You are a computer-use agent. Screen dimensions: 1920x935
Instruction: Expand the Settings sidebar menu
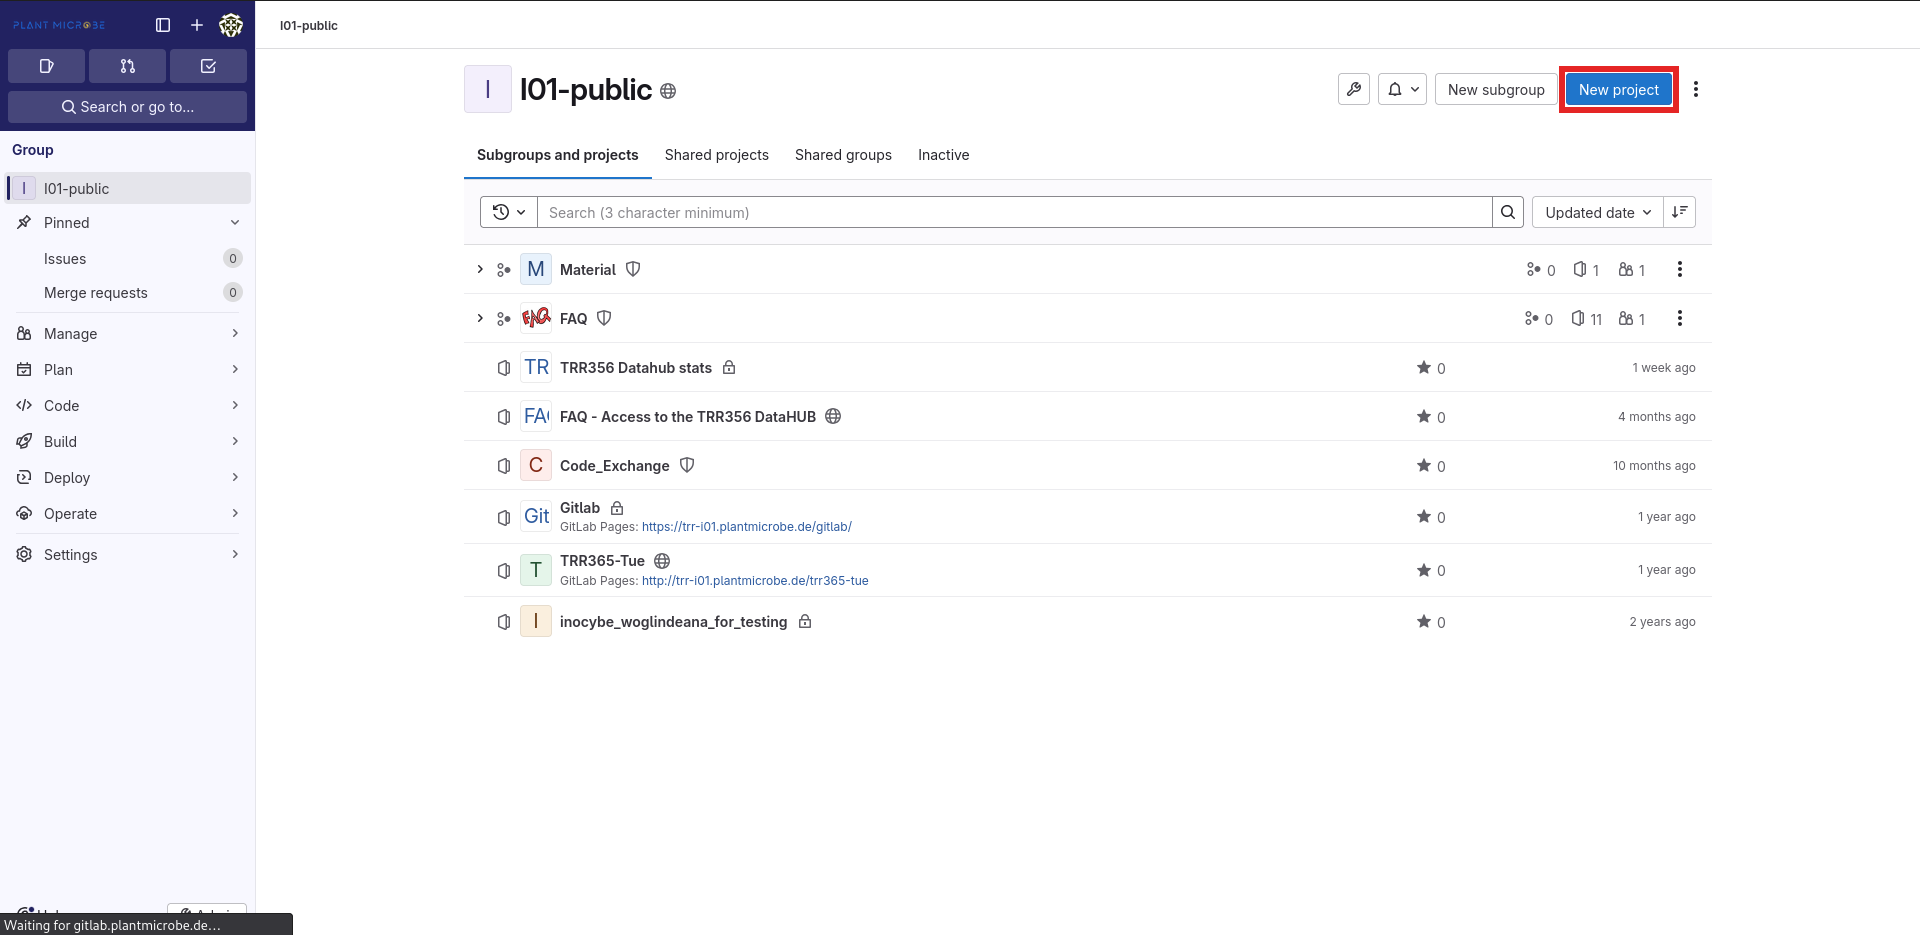pyautogui.click(x=127, y=554)
